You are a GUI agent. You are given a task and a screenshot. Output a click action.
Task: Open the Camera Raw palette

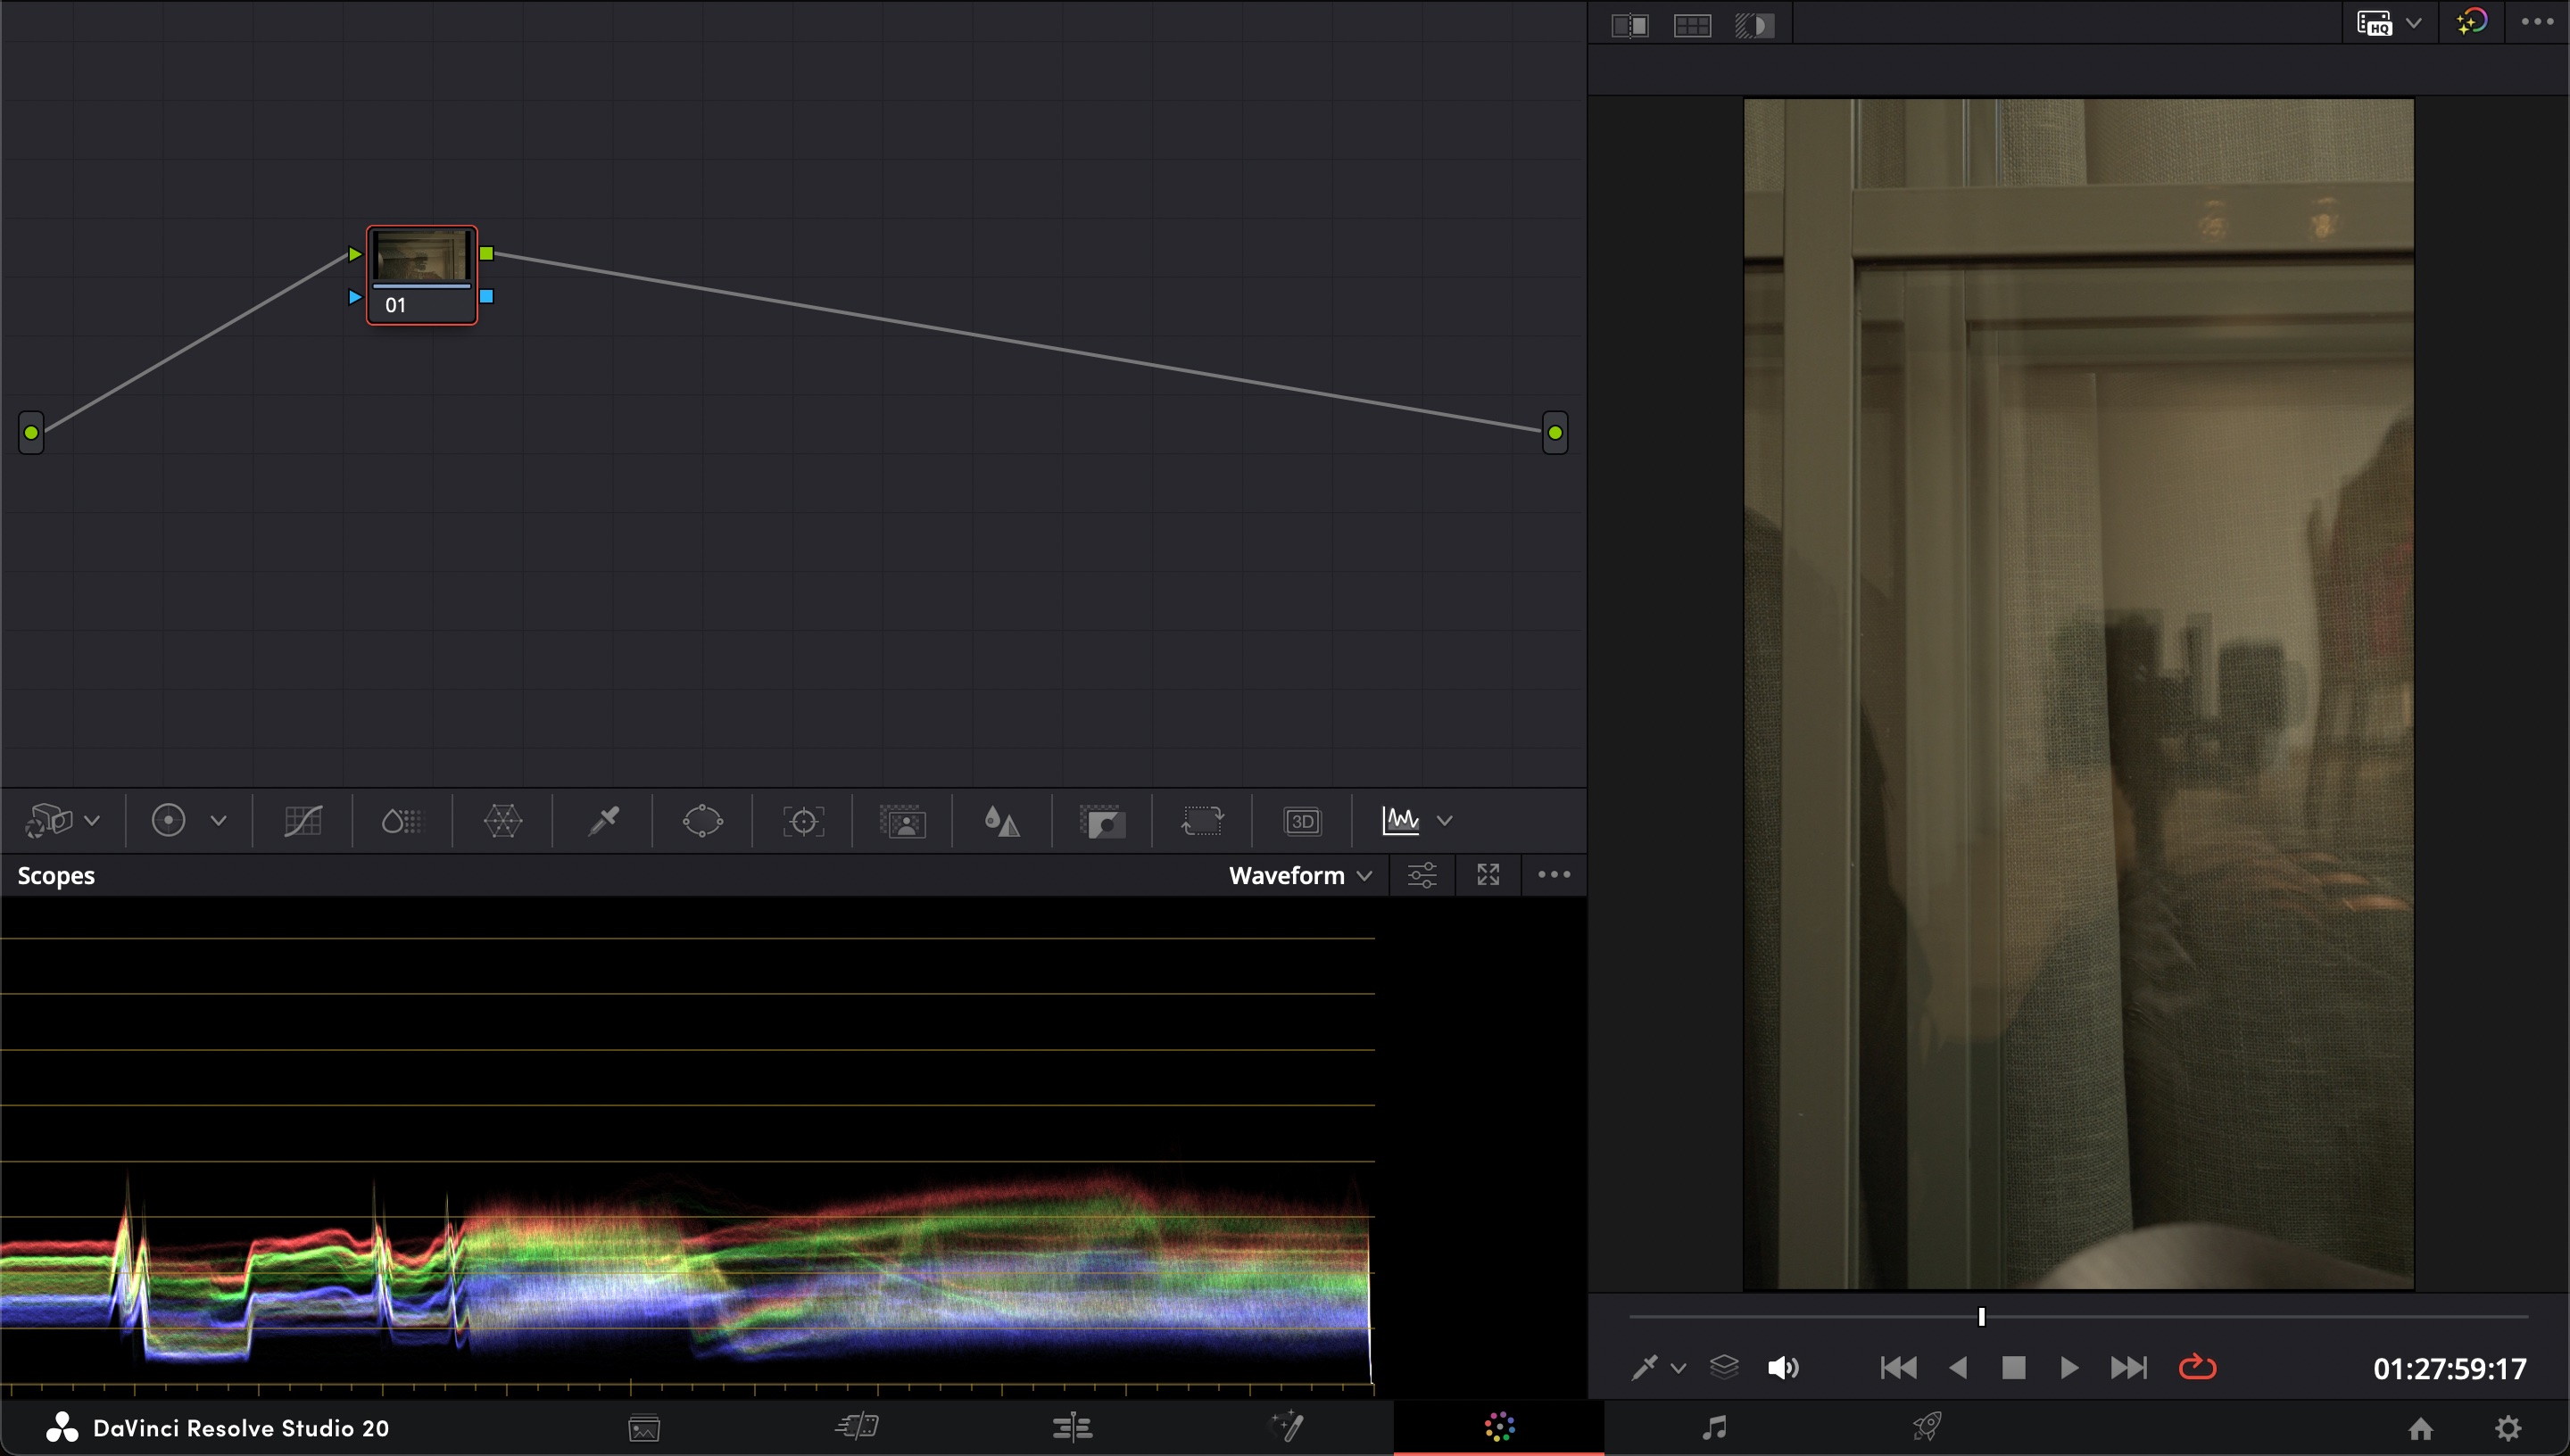click(49, 821)
